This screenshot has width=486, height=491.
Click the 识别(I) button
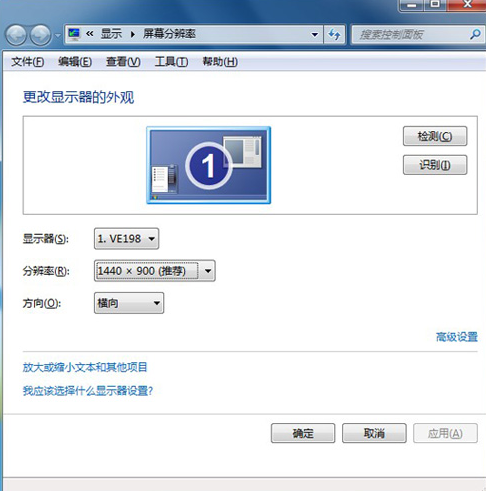click(x=435, y=165)
